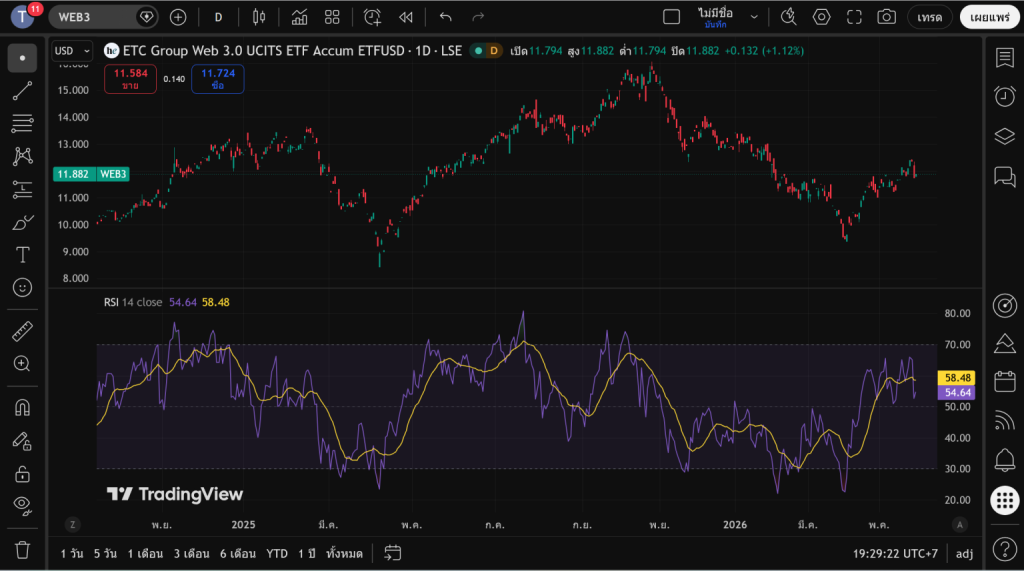The image size is (1024, 571).
Task: Open the news feed broadcast icon
Action: [1004, 420]
